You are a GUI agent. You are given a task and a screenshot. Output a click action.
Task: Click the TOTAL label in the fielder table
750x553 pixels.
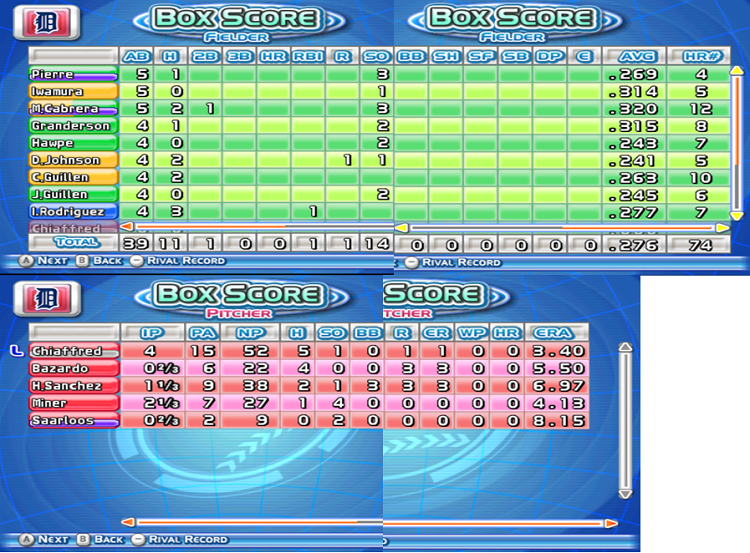point(77,243)
